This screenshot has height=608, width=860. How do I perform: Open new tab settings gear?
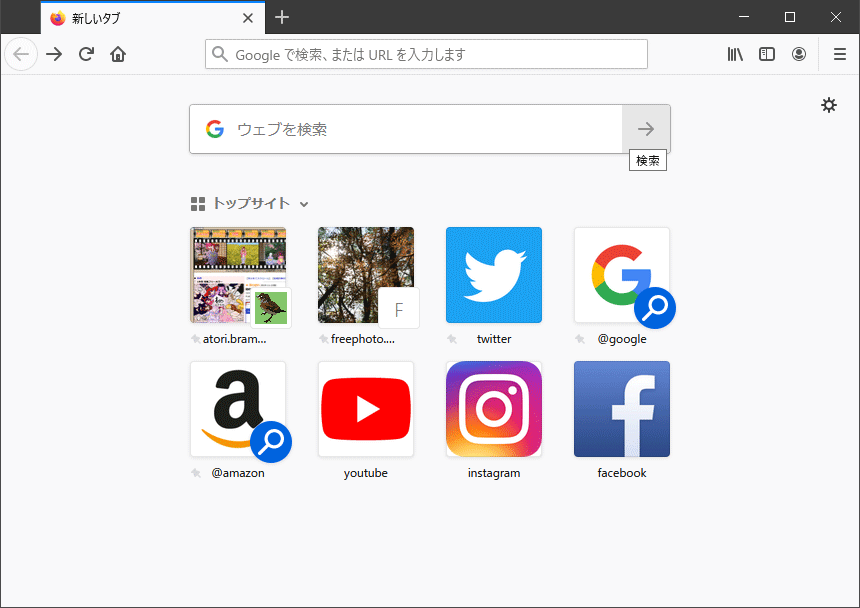(829, 105)
